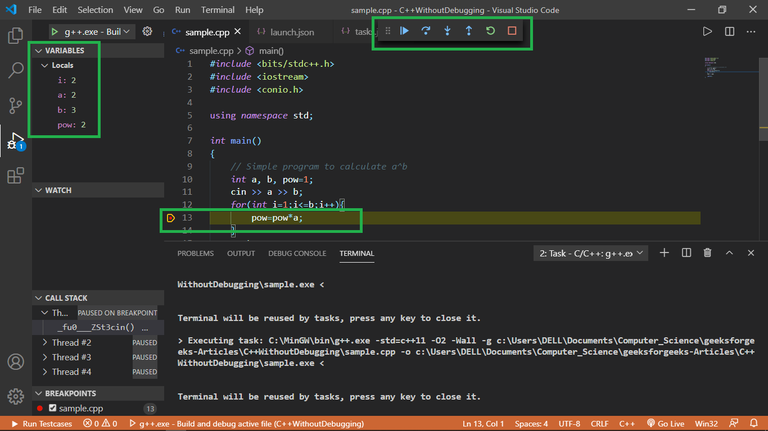Restart the debugging session
This screenshot has height=431, width=768.
490,31
